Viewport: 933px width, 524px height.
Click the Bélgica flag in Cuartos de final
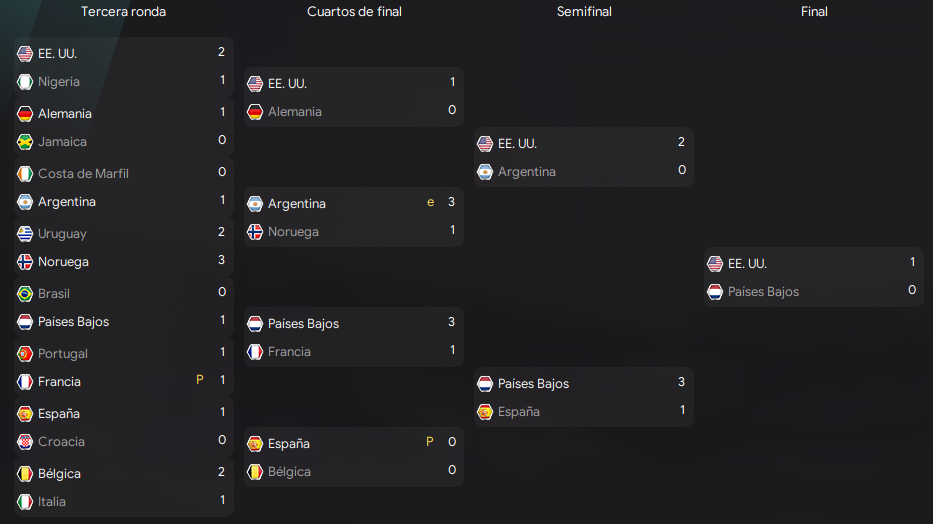255,472
